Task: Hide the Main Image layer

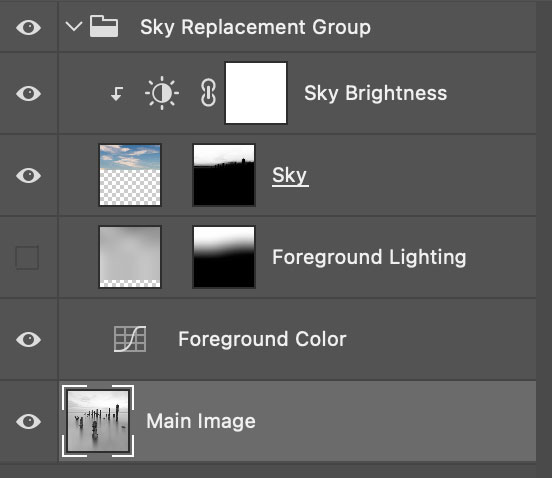Action: 29,422
